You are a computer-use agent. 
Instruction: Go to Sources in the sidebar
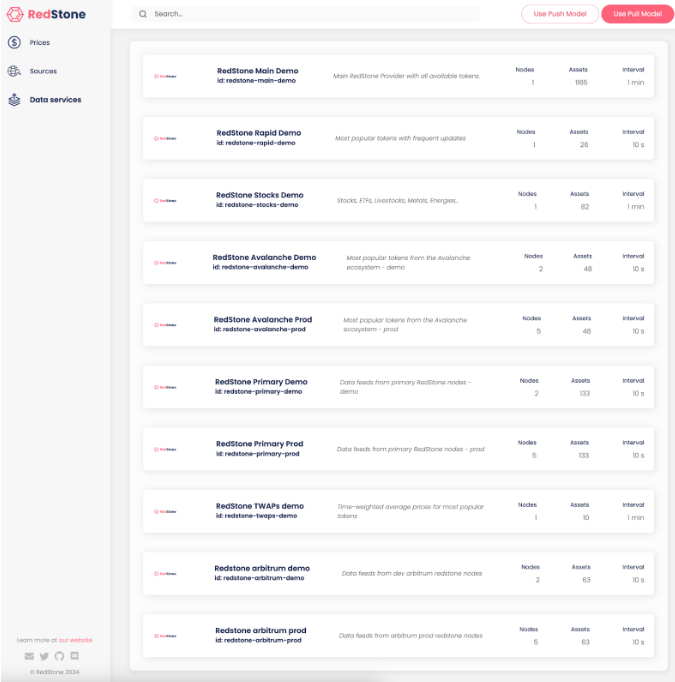pos(43,71)
